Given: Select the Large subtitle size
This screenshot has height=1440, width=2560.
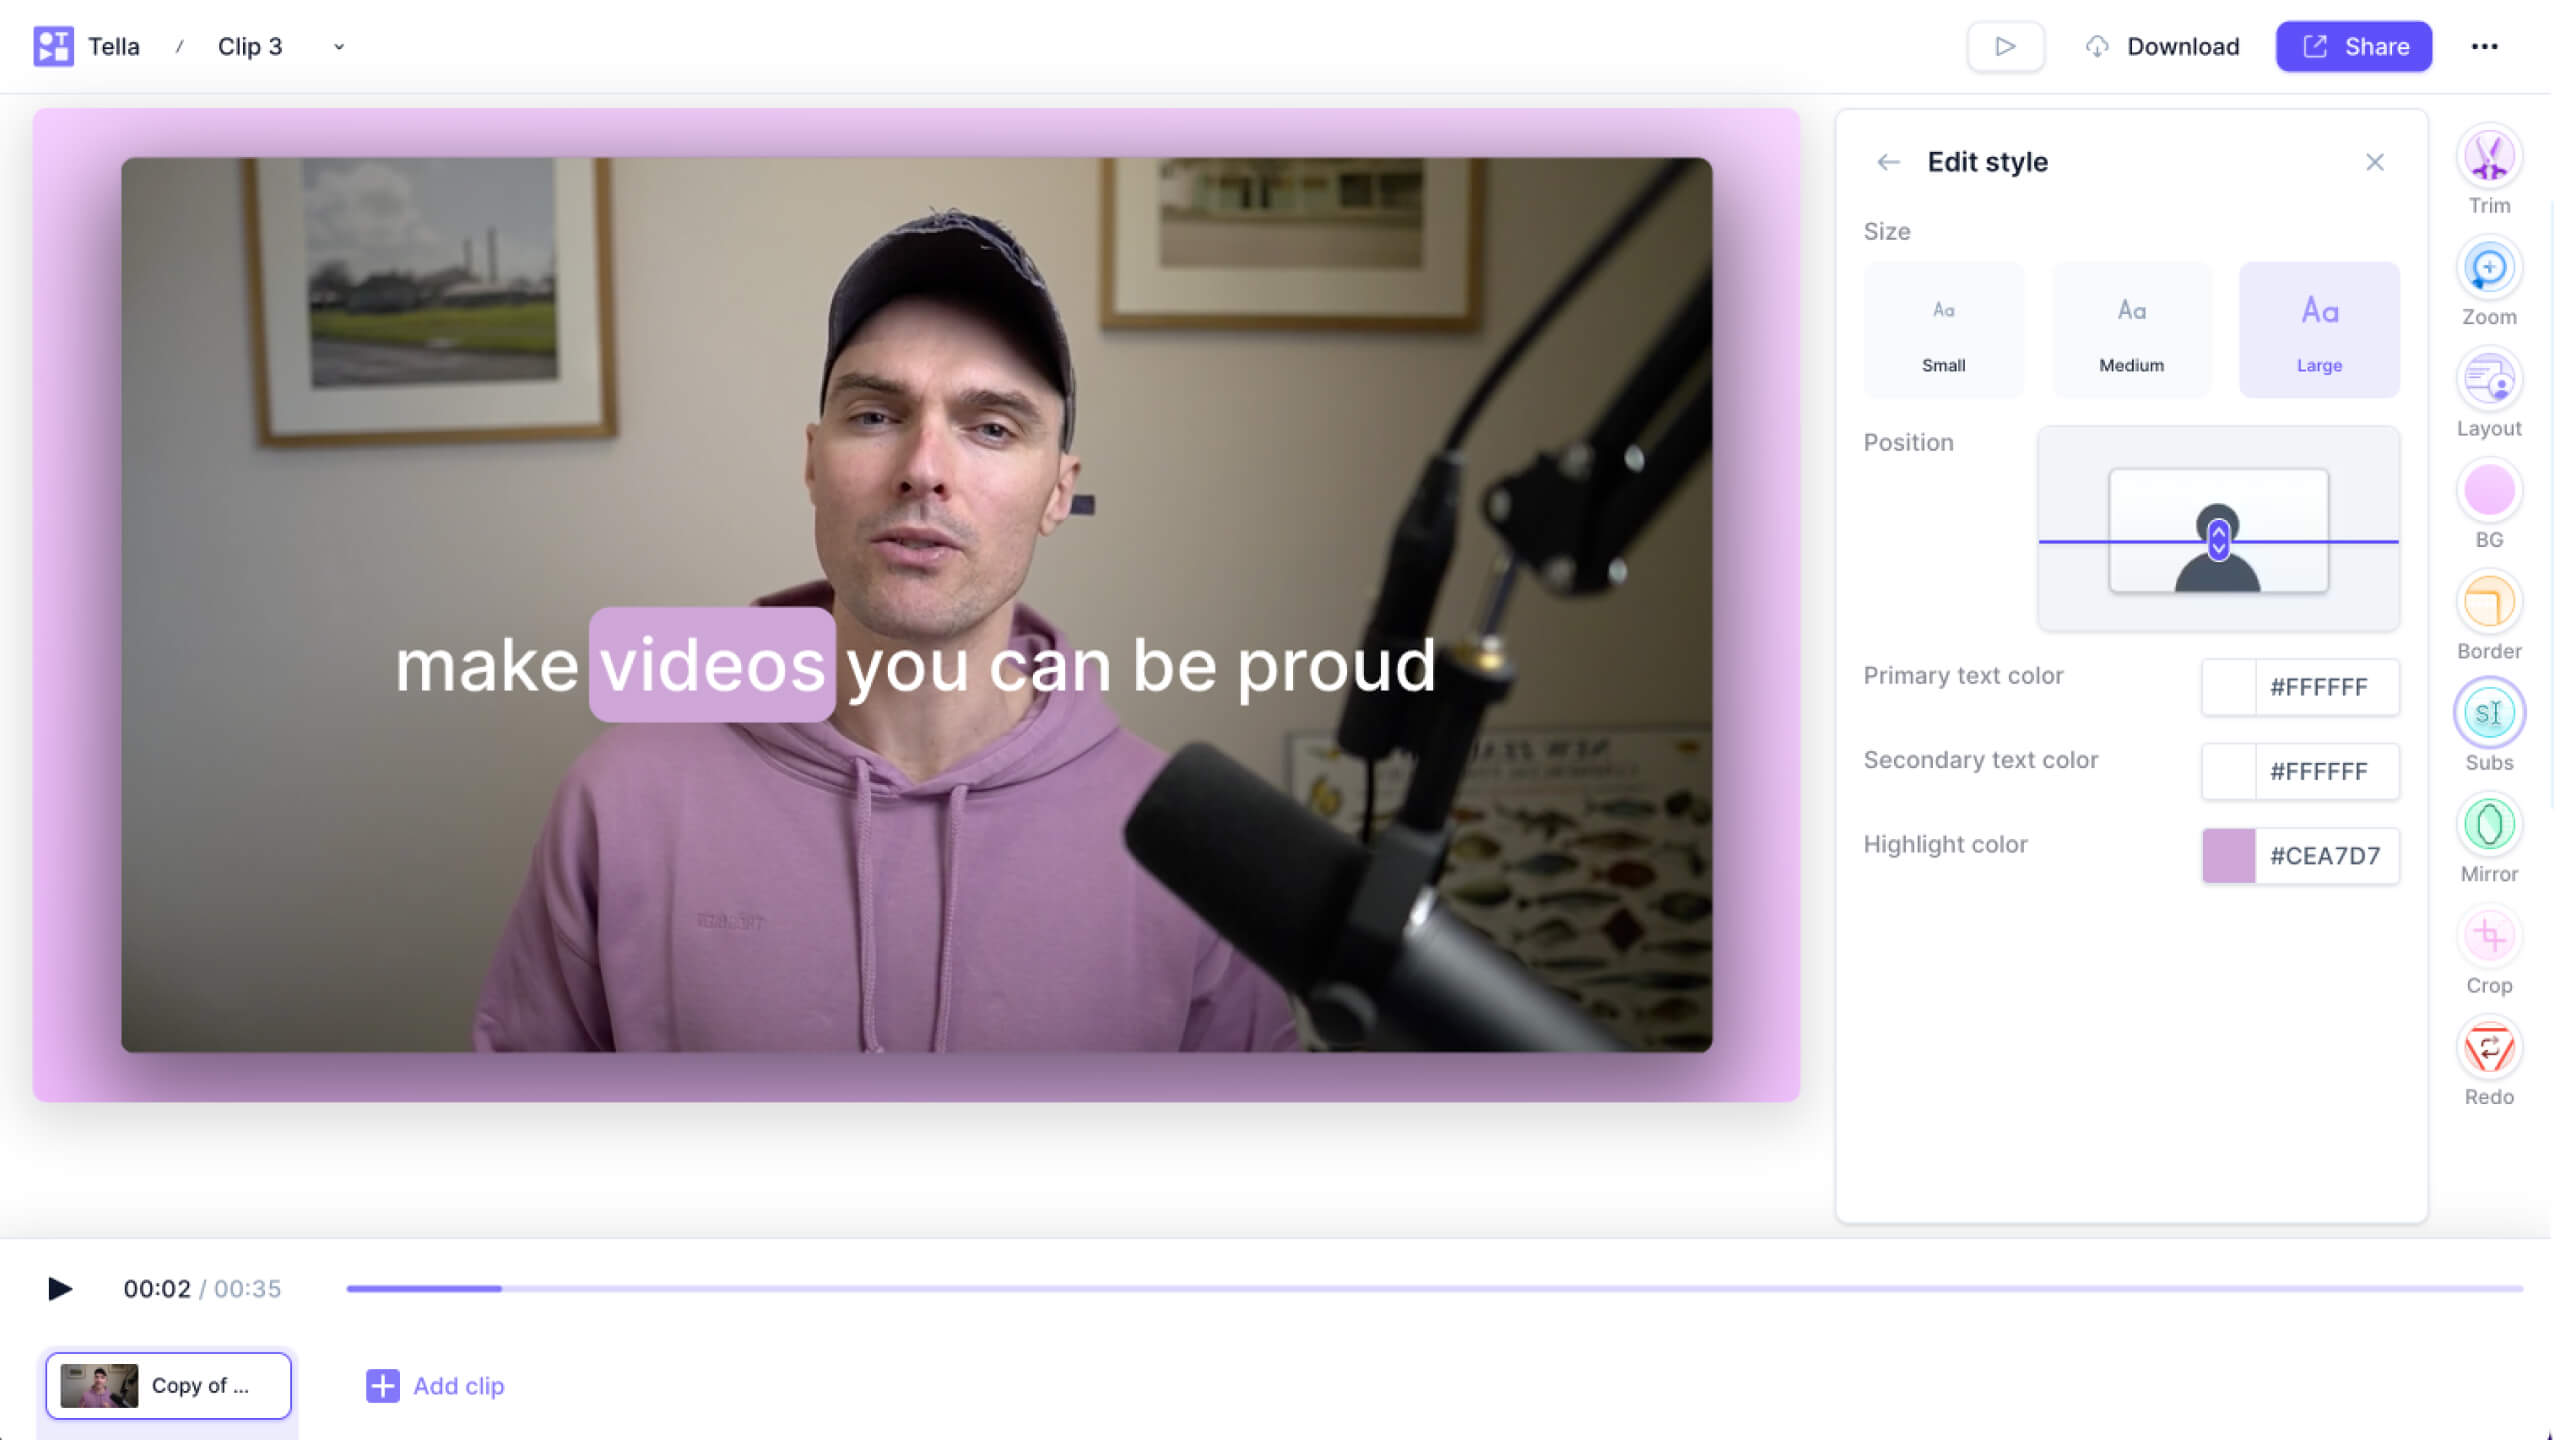Looking at the screenshot, I should (x=2318, y=330).
